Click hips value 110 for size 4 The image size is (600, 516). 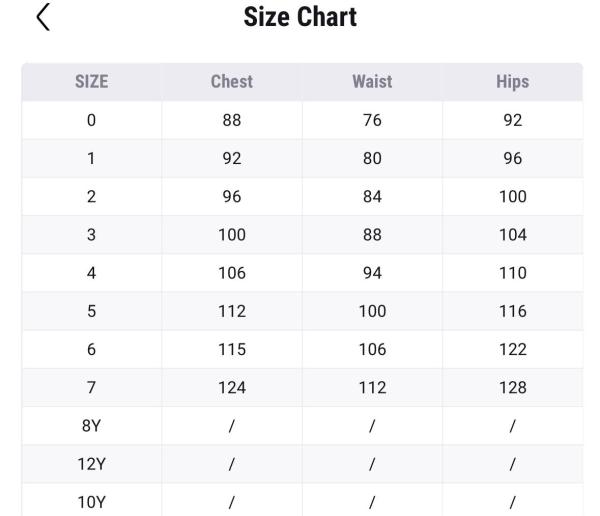(512, 273)
